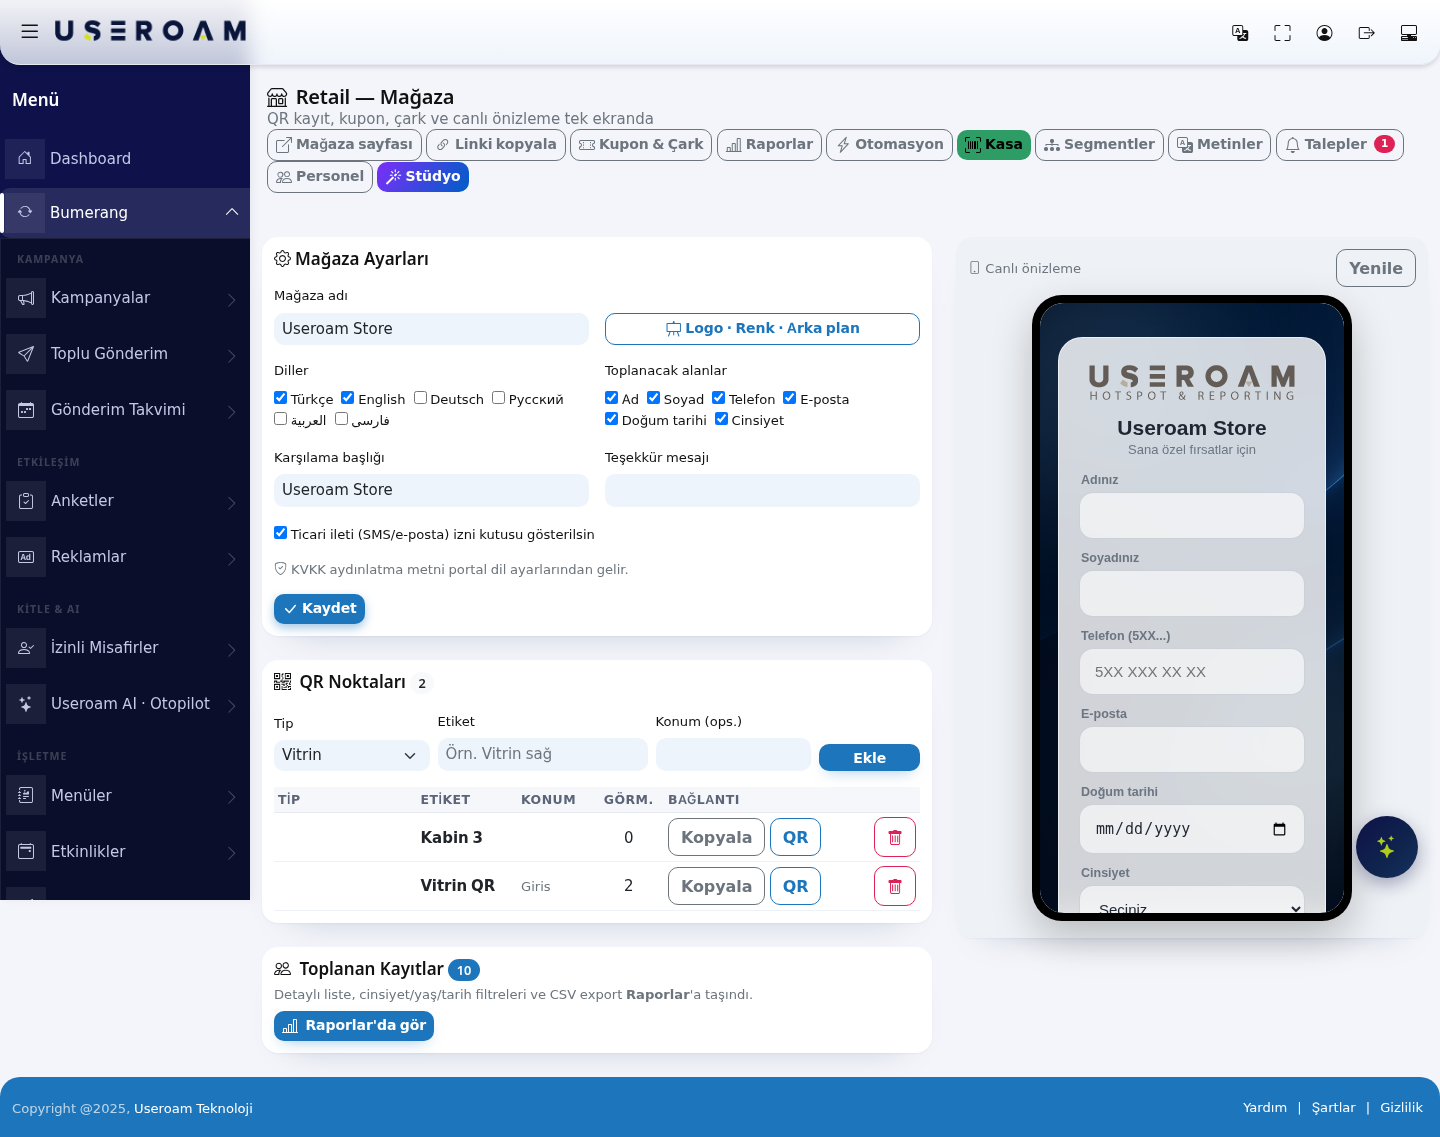Open date picker in Doğum tarihi preview field

1279,829
